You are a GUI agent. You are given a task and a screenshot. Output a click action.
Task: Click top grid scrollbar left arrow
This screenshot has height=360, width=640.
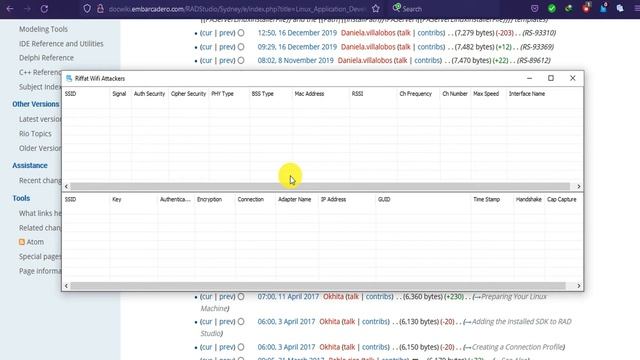(x=66, y=187)
